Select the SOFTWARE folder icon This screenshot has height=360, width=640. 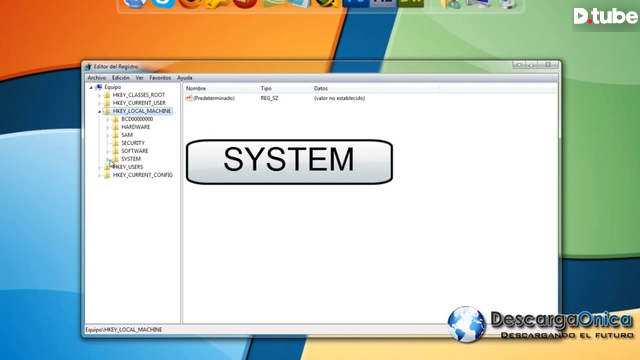[116, 151]
